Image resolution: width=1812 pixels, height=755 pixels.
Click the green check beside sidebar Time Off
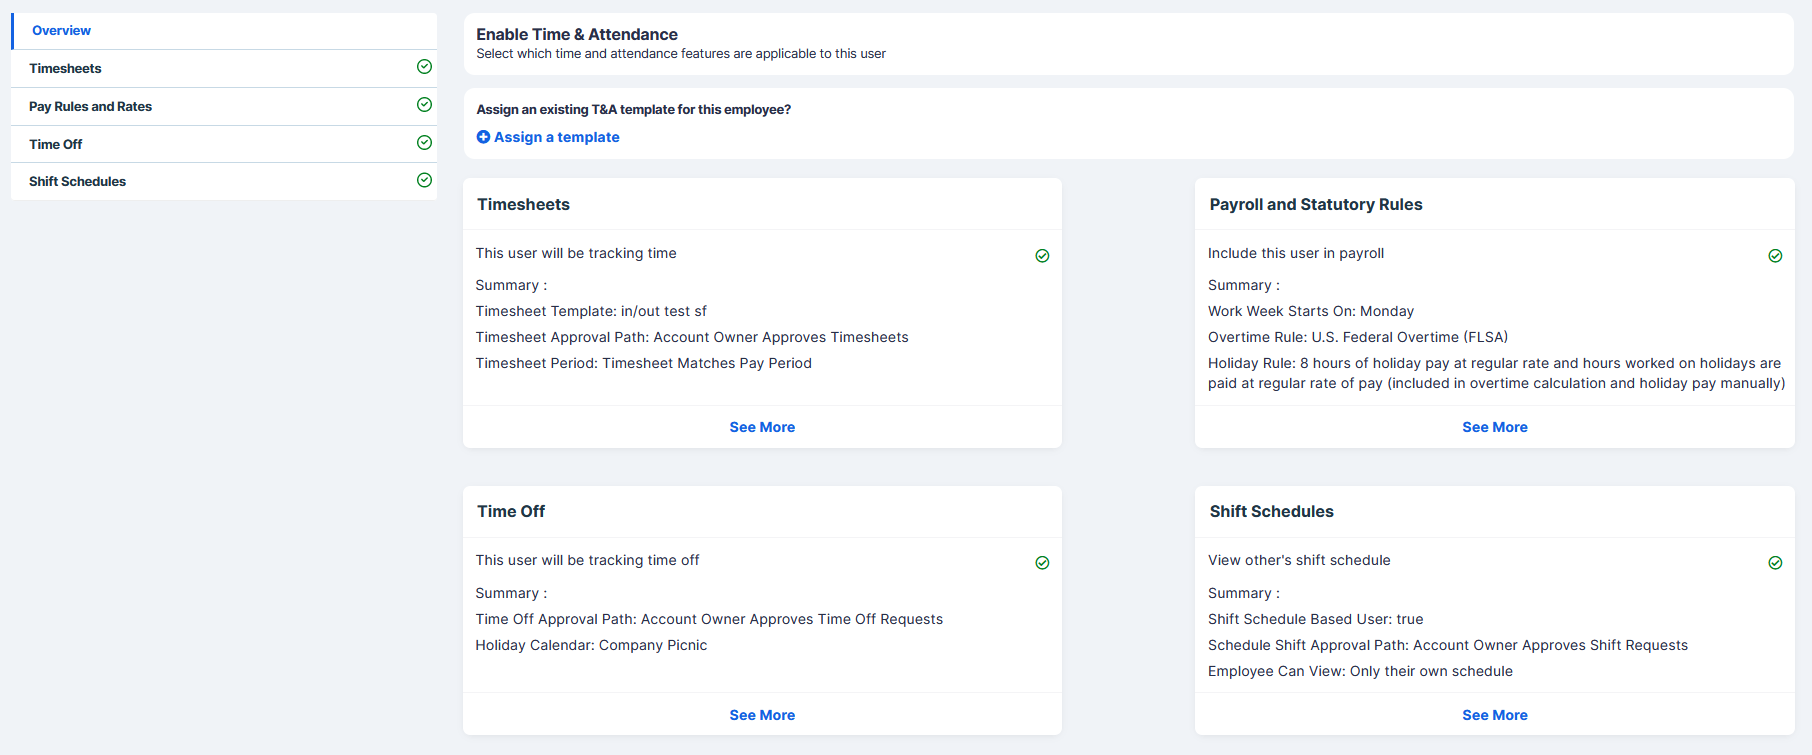pyautogui.click(x=424, y=143)
